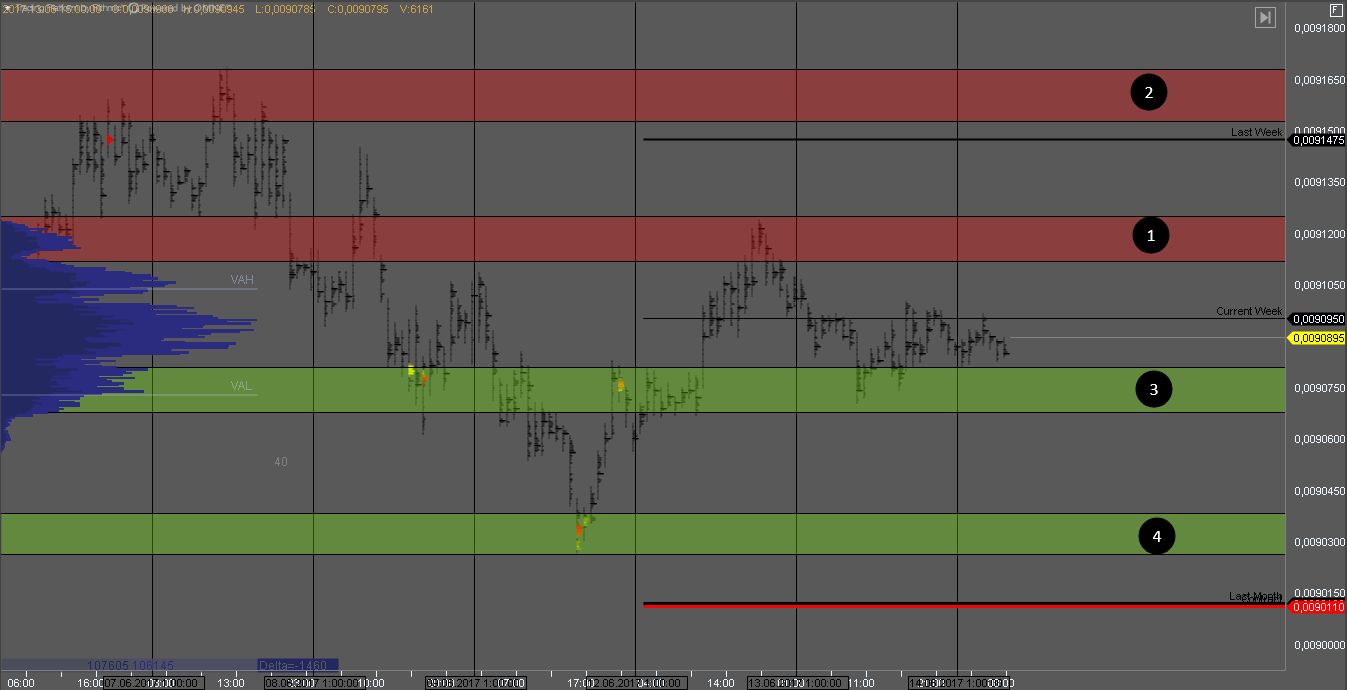Click the VAH label on volume profile
The height and width of the screenshot is (690, 1347).
tap(242, 279)
